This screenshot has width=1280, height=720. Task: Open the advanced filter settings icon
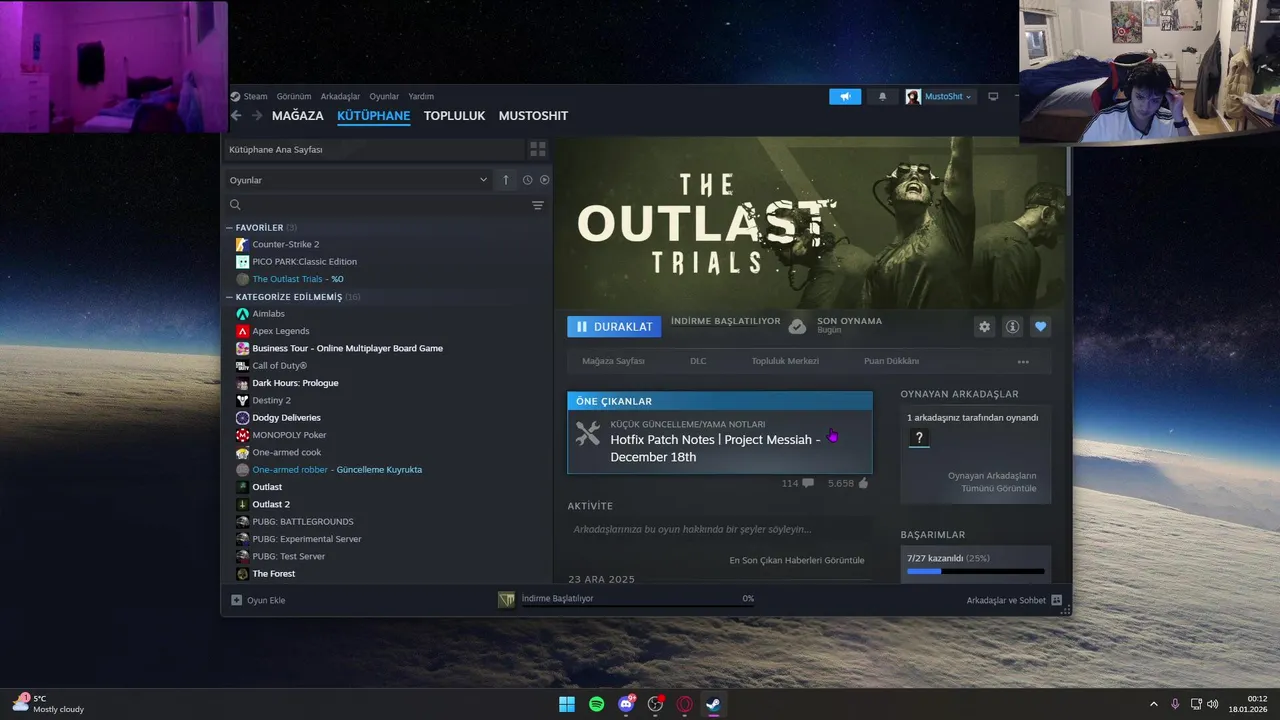[538, 205]
